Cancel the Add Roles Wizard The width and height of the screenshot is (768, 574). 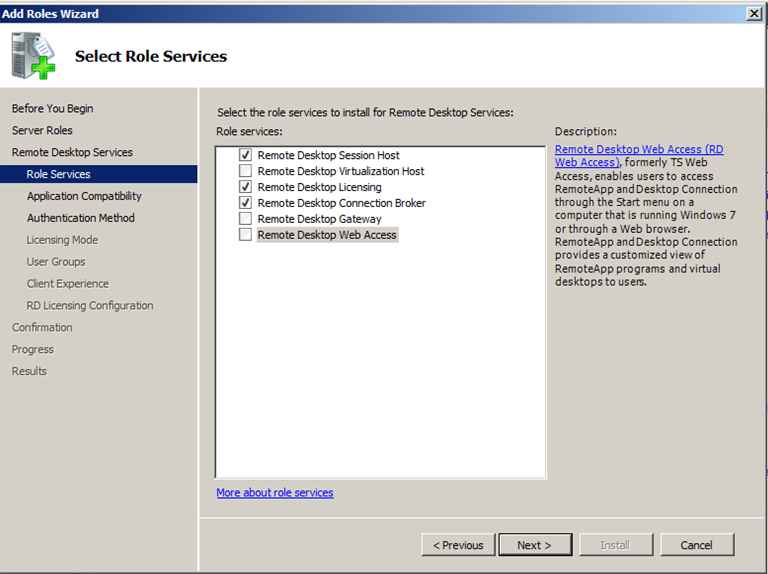[696, 545]
